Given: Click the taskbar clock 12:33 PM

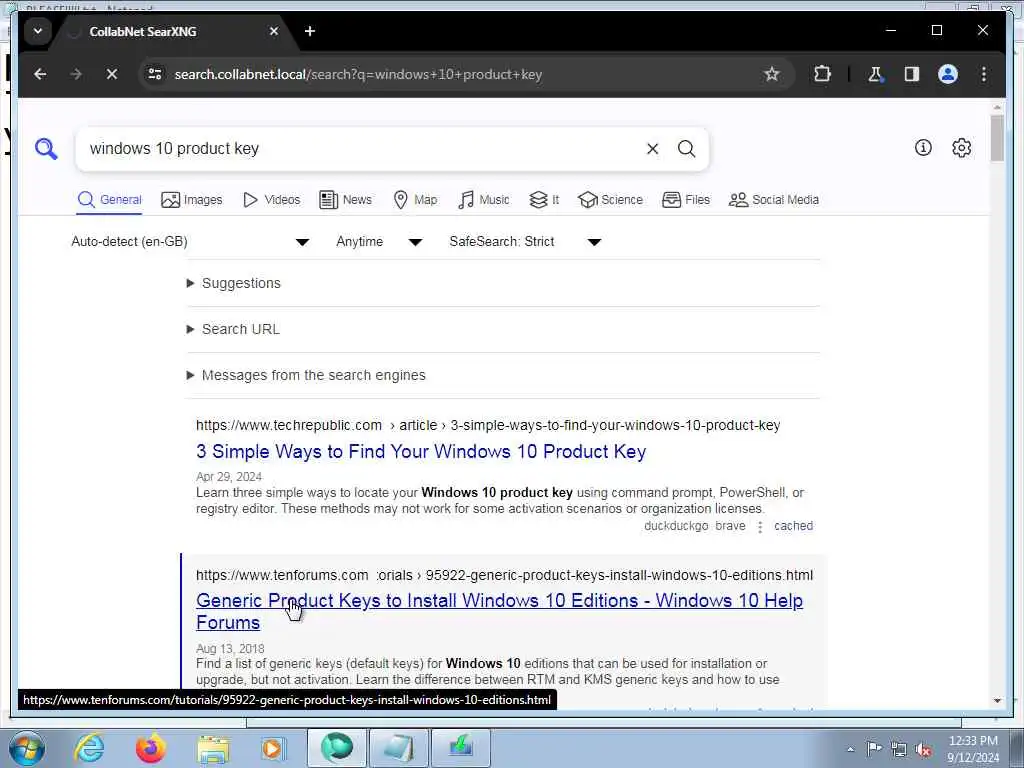Looking at the screenshot, I should click(x=972, y=741).
